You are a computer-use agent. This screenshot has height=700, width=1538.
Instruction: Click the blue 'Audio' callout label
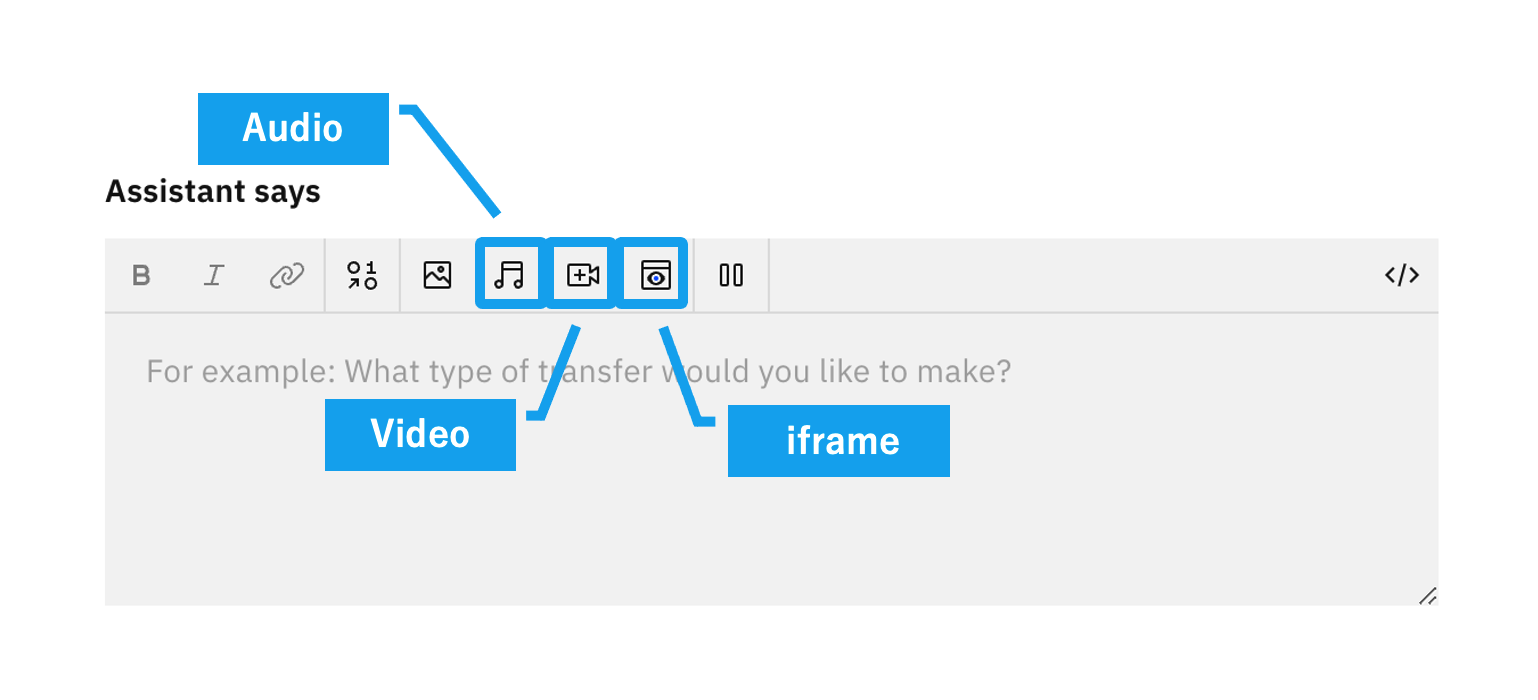click(x=293, y=128)
